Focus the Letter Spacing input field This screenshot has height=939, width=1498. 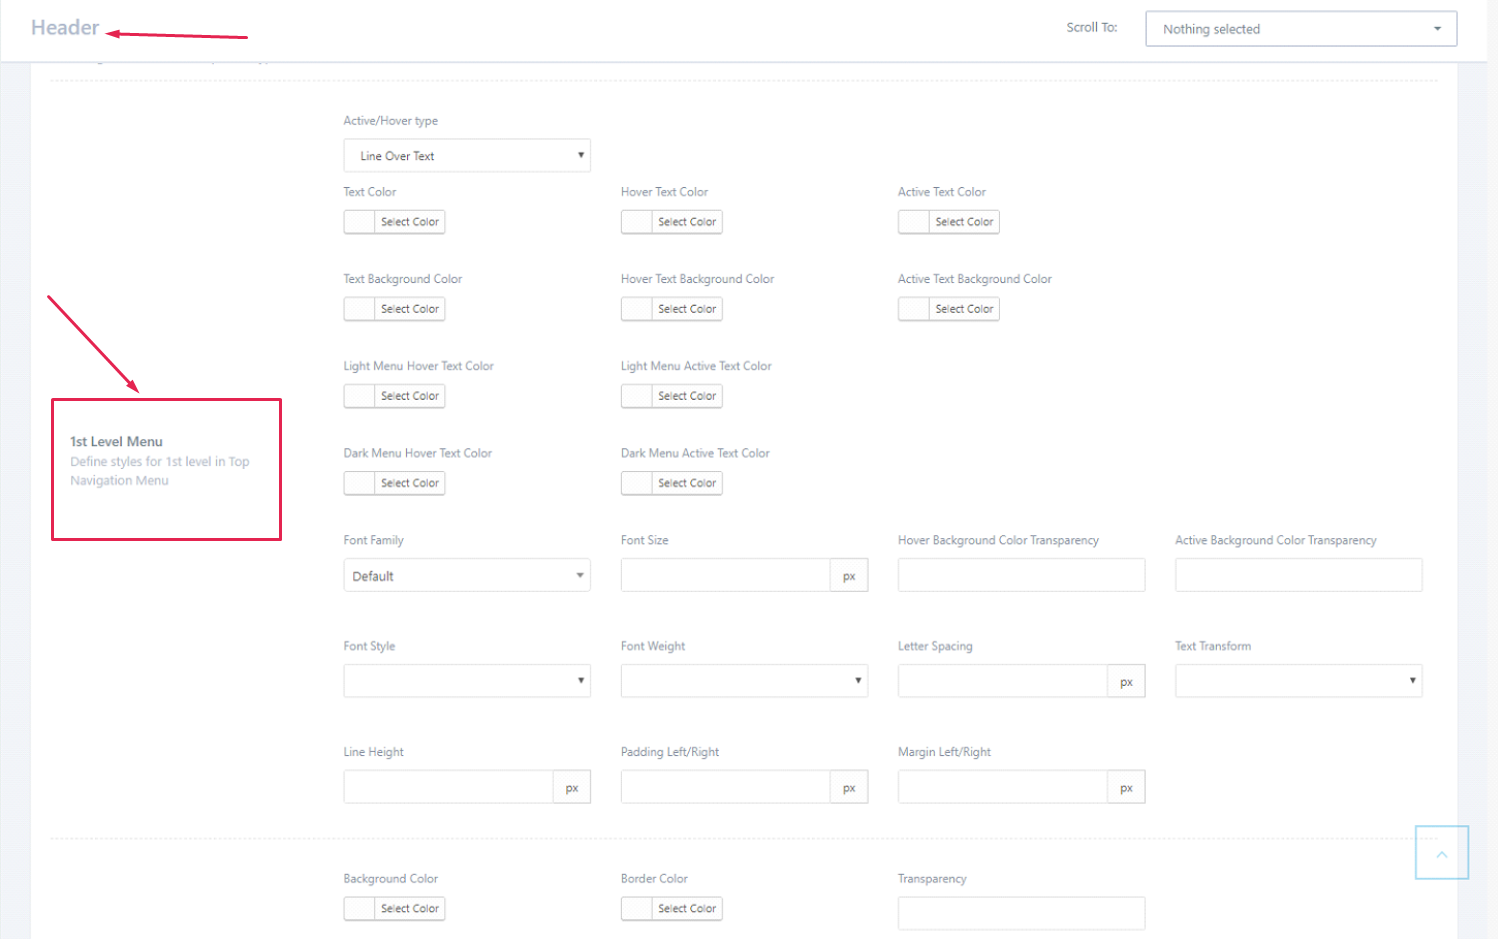coord(1002,682)
